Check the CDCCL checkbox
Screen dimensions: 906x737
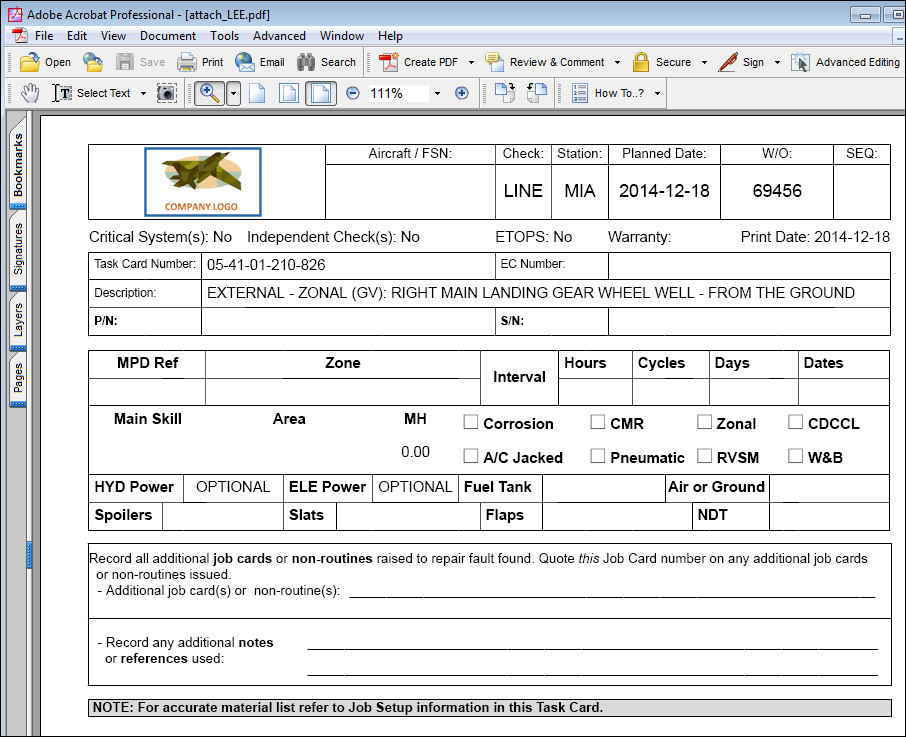tap(796, 422)
